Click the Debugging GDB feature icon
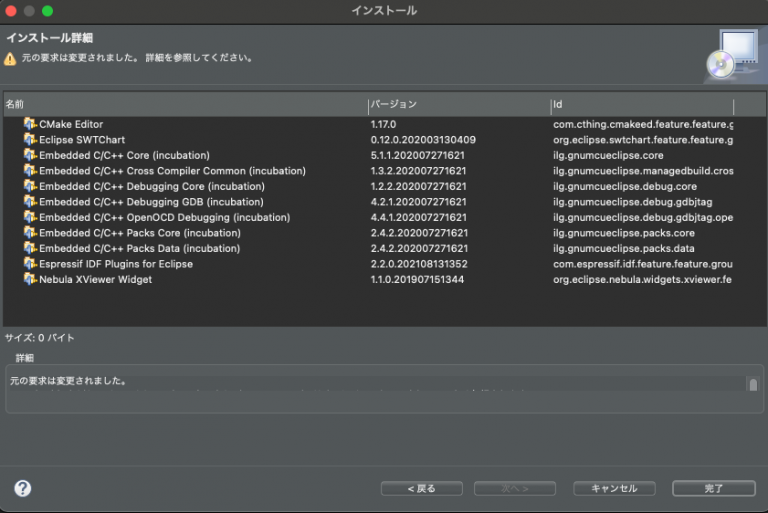The height and width of the screenshot is (513, 768). point(30,201)
